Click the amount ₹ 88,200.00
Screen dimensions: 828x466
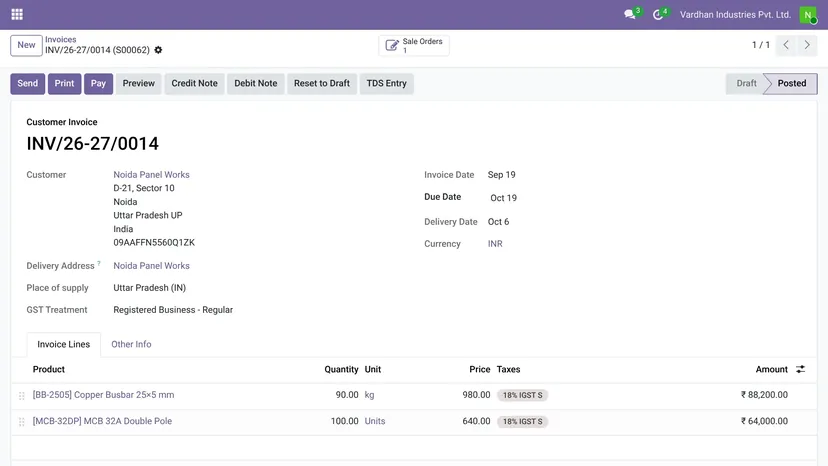pos(764,395)
